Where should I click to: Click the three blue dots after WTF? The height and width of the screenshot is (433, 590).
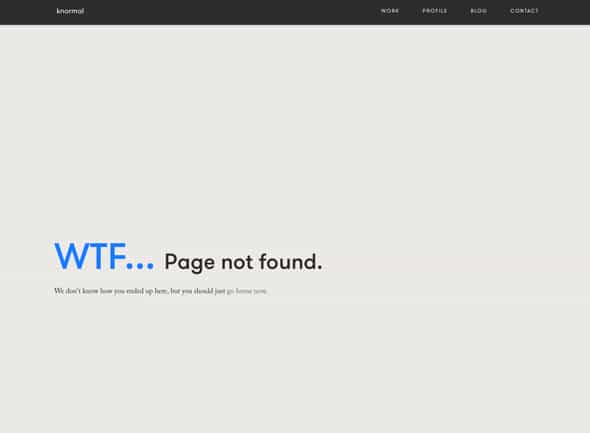click(140, 266)
